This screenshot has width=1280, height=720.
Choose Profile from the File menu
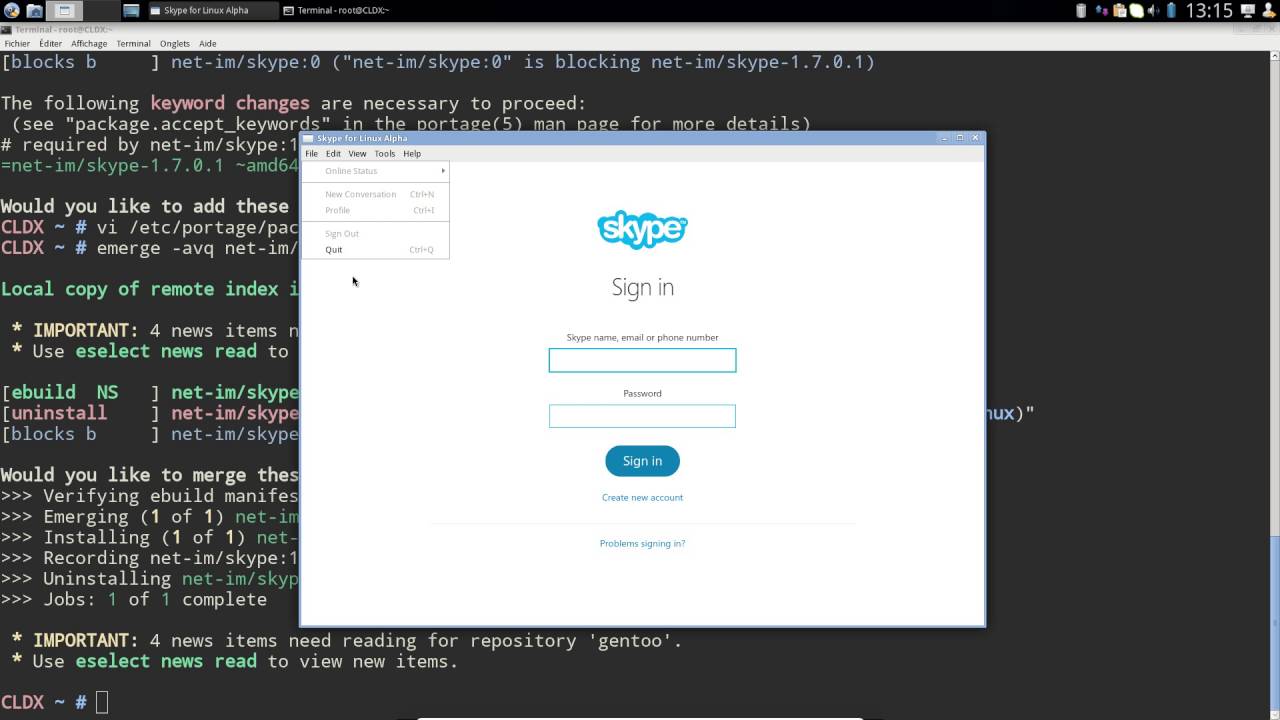tap(376, 210)
